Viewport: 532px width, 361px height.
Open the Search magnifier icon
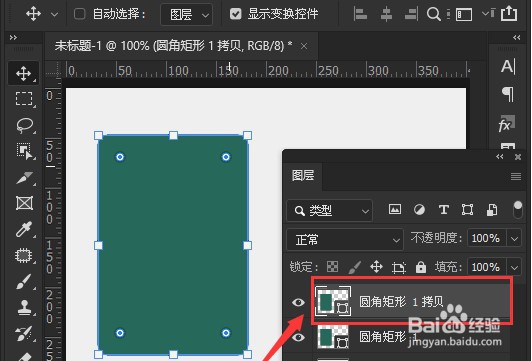[433, 14]
